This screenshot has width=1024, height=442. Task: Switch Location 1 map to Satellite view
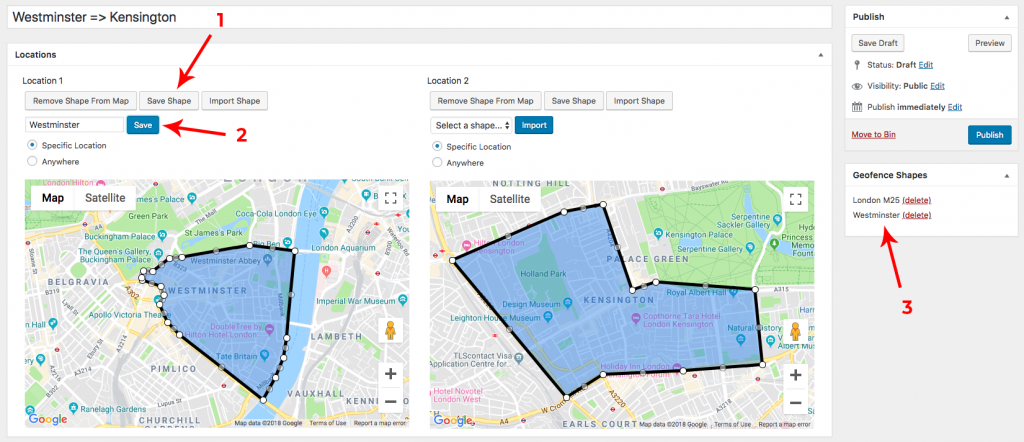[105, 198]
